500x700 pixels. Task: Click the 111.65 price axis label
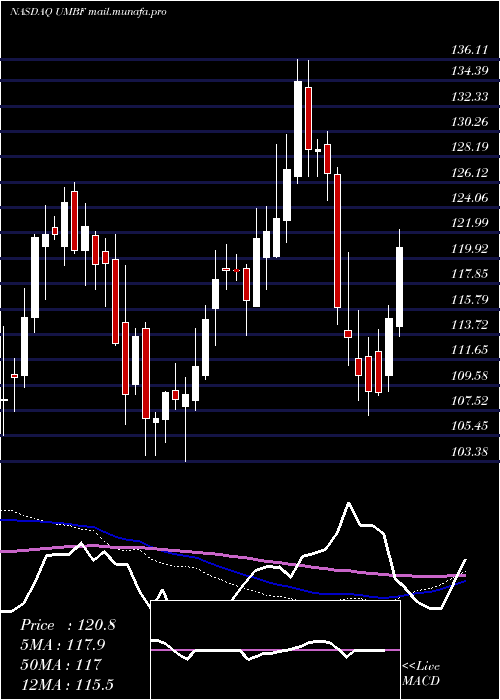pos(470,350)
